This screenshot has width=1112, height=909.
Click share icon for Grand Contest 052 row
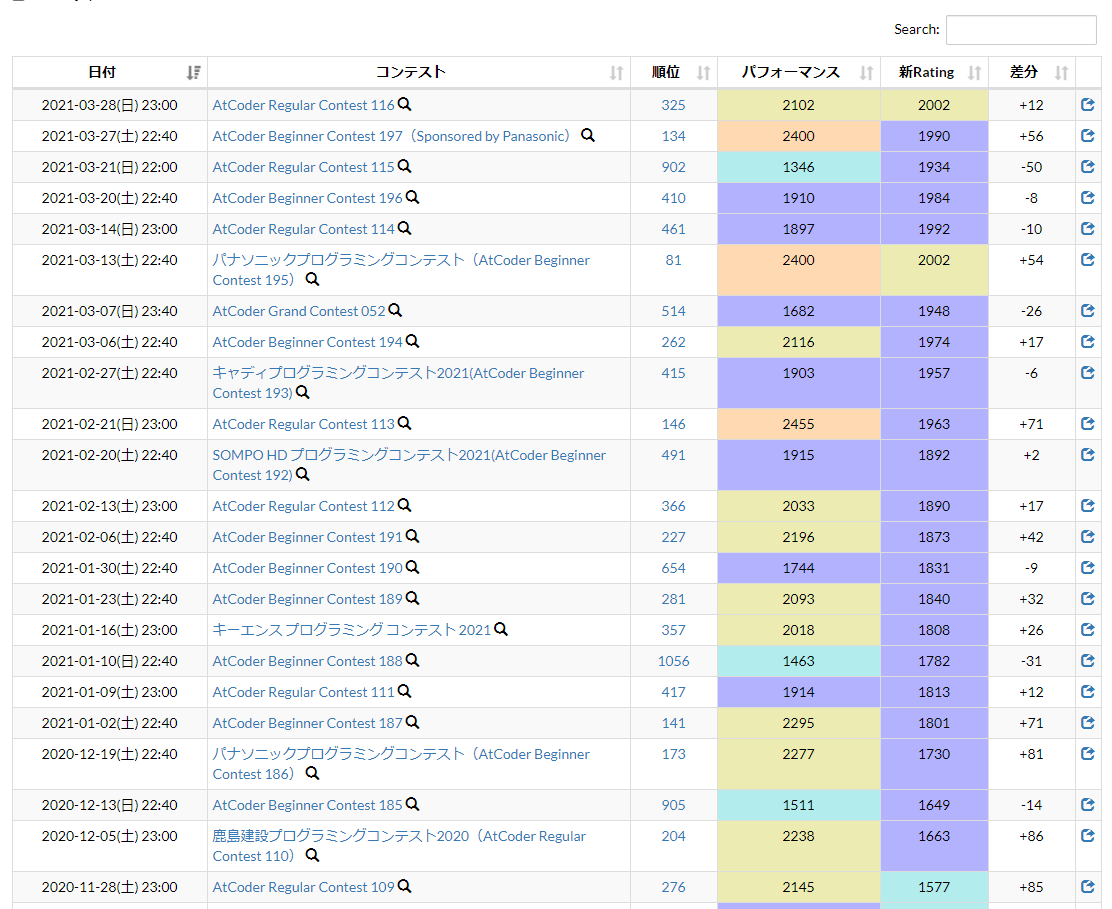click(1087, 311)
